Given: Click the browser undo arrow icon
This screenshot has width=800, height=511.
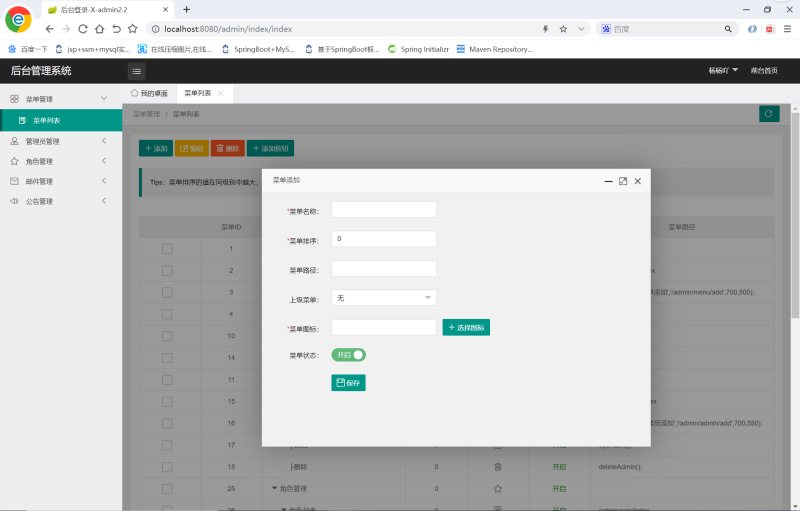Looking at the screenshot, I should (116, 29).
